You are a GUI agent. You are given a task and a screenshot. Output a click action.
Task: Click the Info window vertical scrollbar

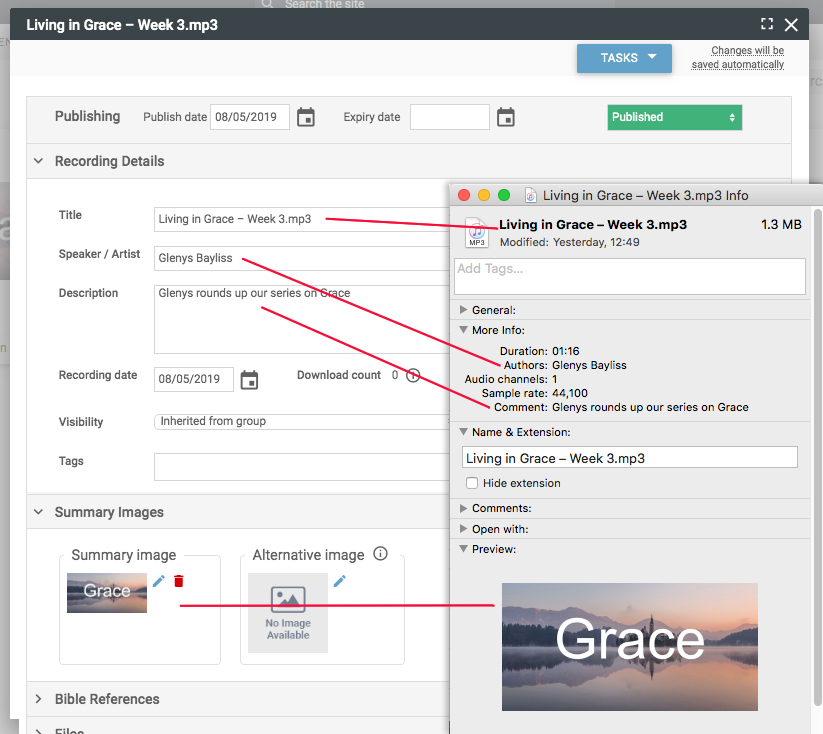coord(818,457)
